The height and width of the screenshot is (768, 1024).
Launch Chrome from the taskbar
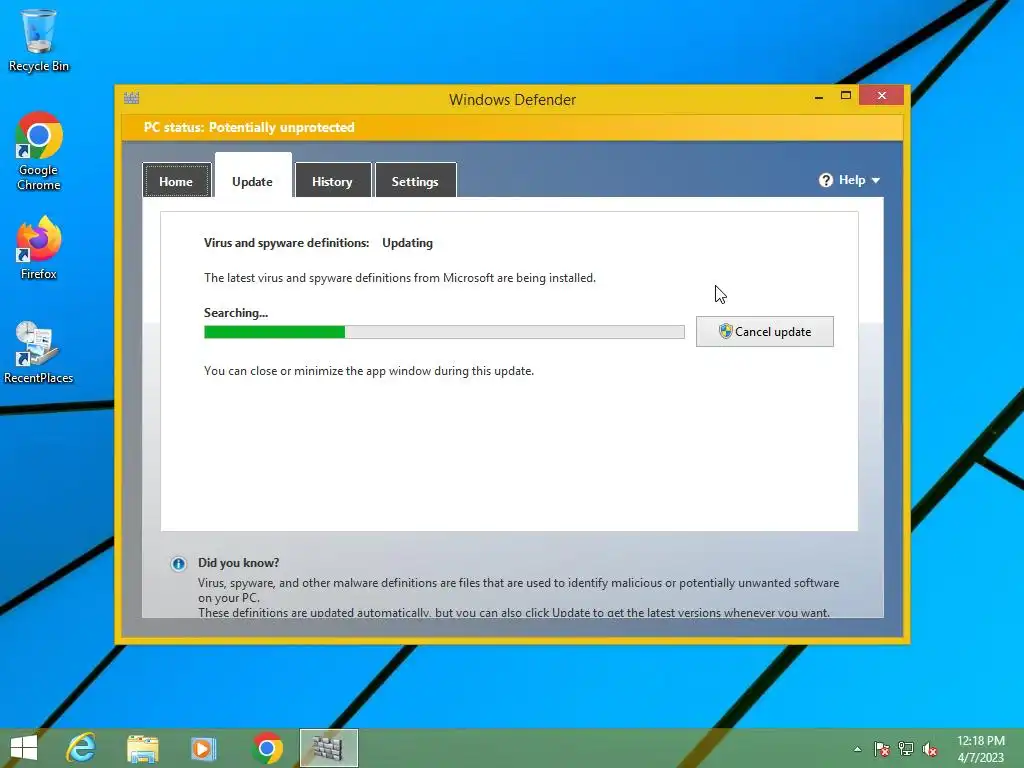(266, 748)
